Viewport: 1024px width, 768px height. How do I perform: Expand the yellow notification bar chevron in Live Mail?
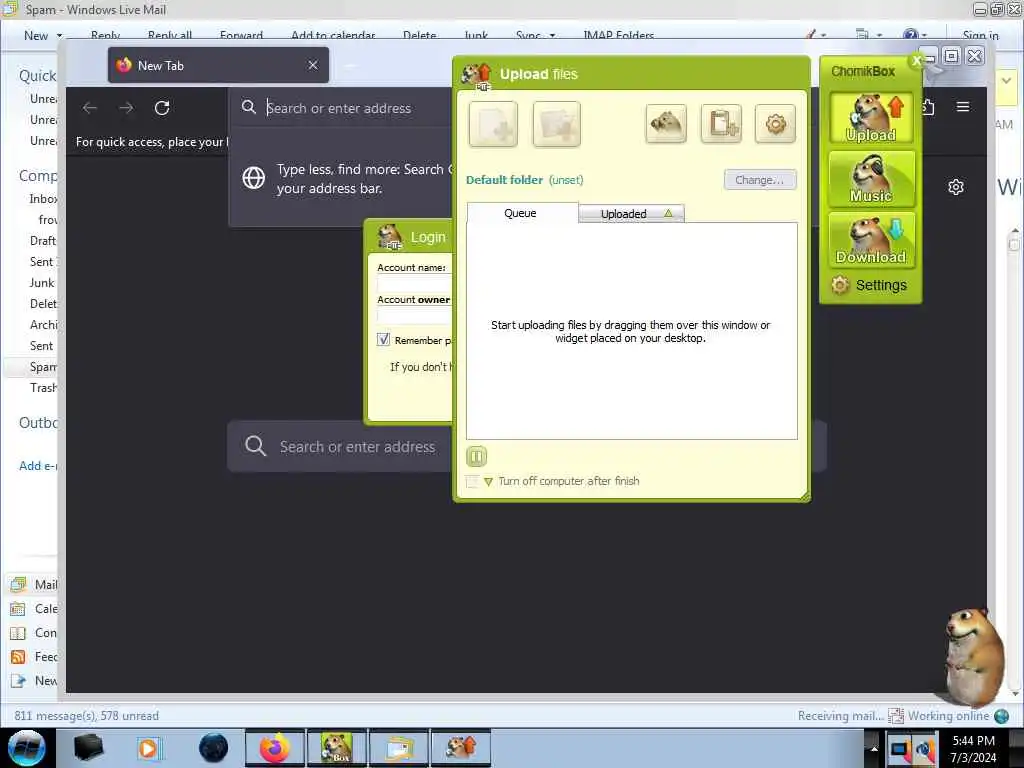click(1006, 81)
